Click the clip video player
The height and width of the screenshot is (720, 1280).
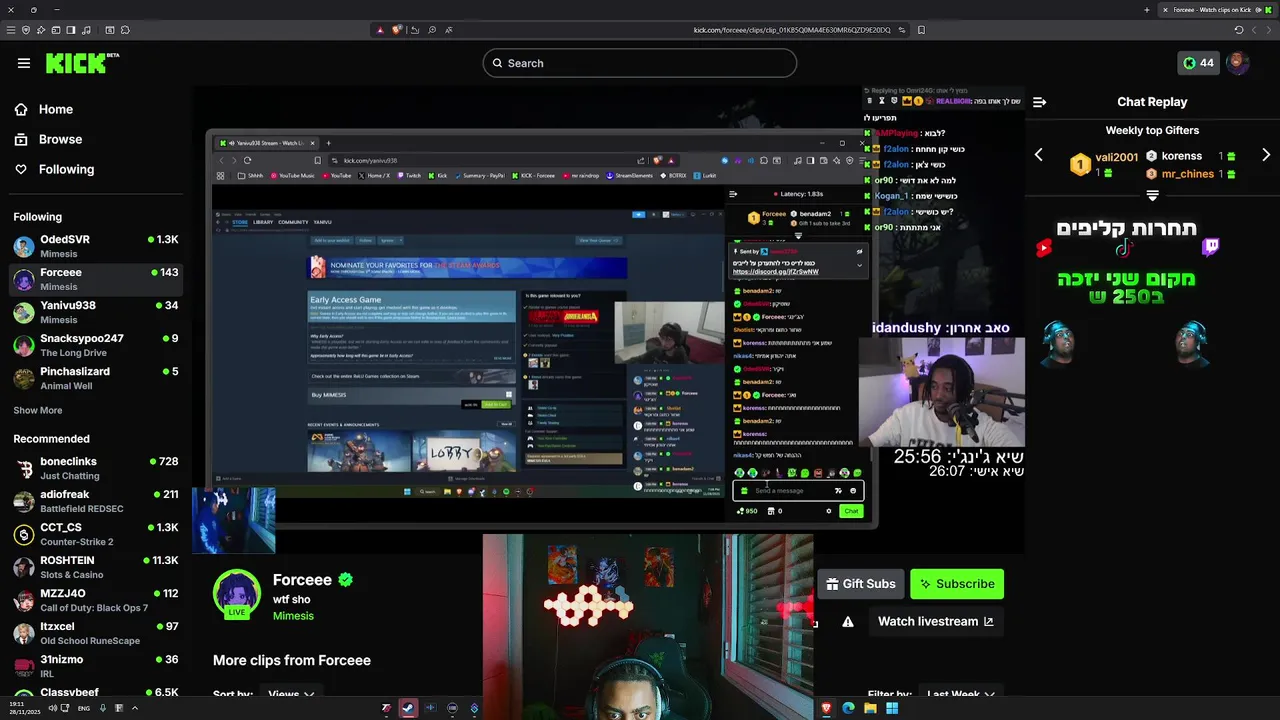(x=608, y=320)
